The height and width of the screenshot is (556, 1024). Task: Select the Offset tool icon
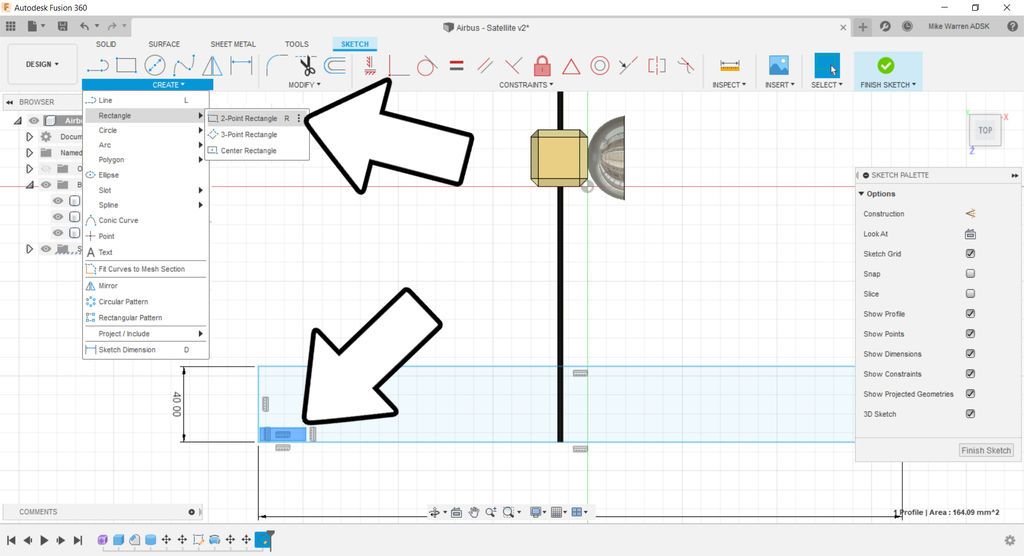coord(334,65)
